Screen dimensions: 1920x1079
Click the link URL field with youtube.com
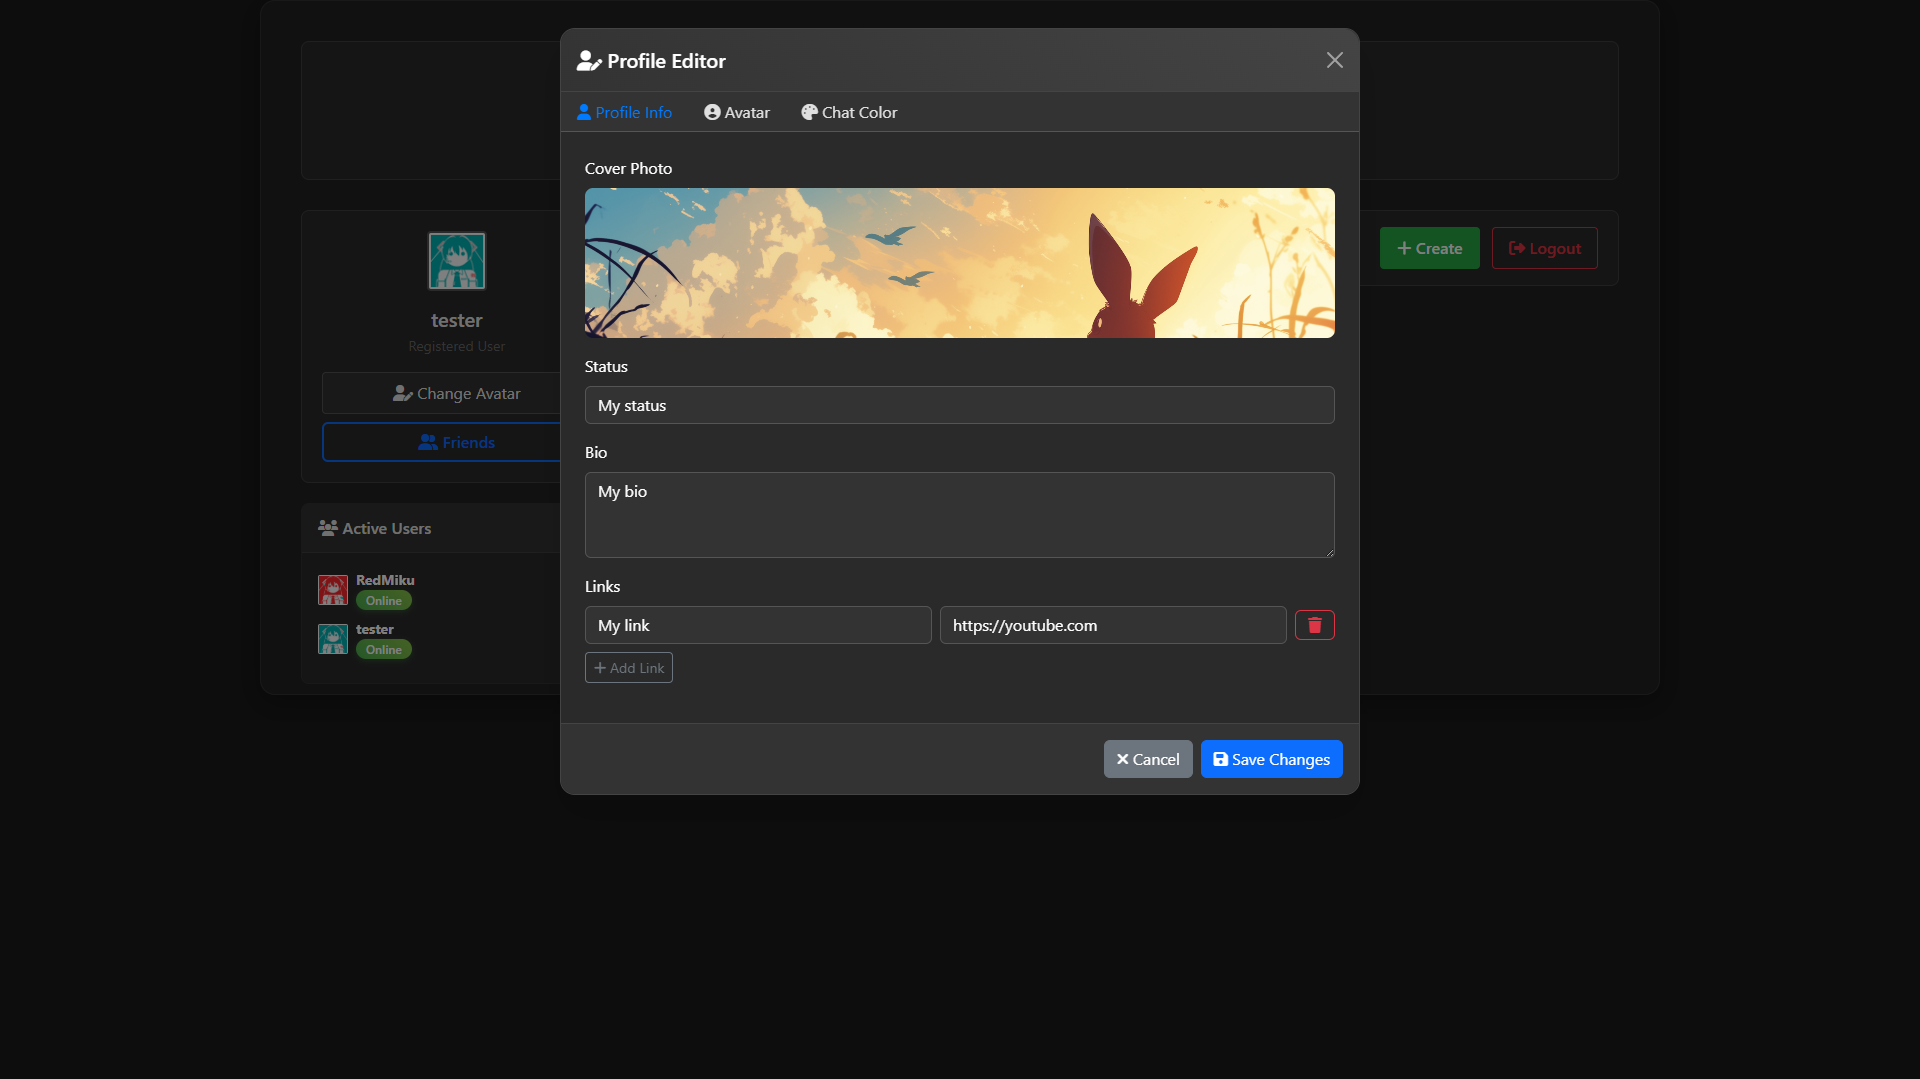click(1112, 625)
